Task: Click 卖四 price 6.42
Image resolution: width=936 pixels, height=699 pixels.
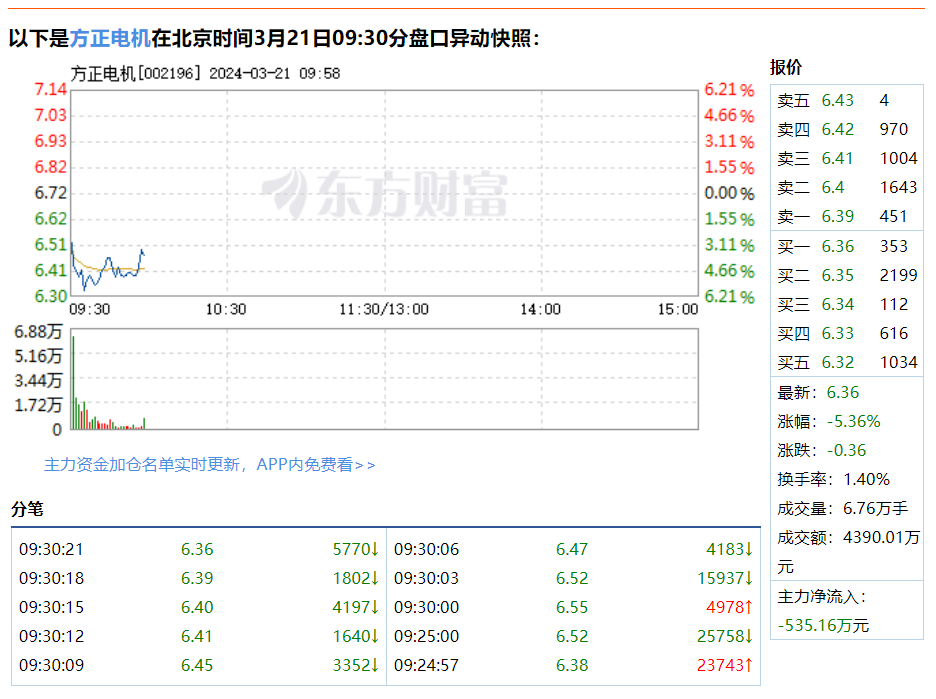Action: pos(838,130)
